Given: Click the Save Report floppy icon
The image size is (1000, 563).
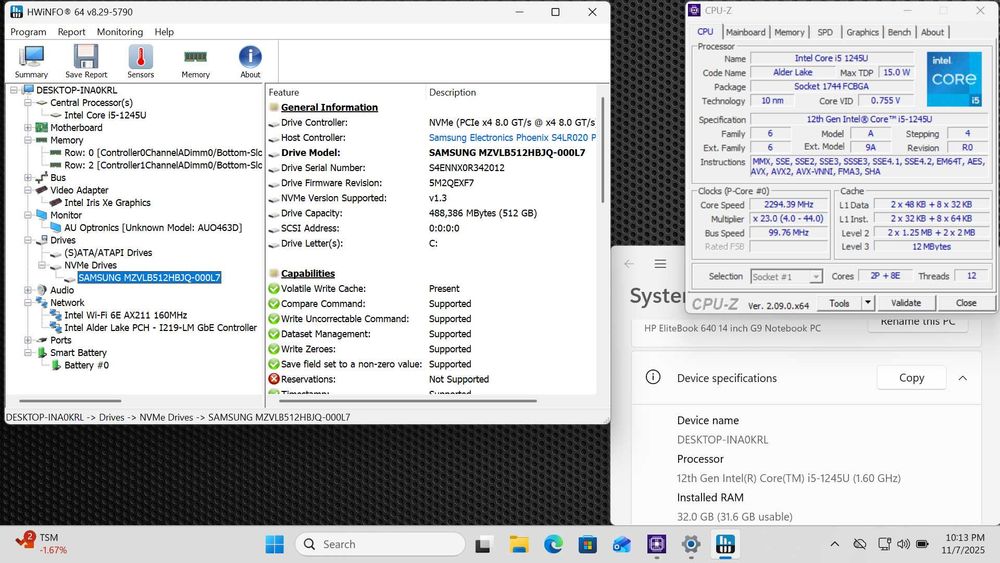Looking at the screenshot, I should (86, 61).
